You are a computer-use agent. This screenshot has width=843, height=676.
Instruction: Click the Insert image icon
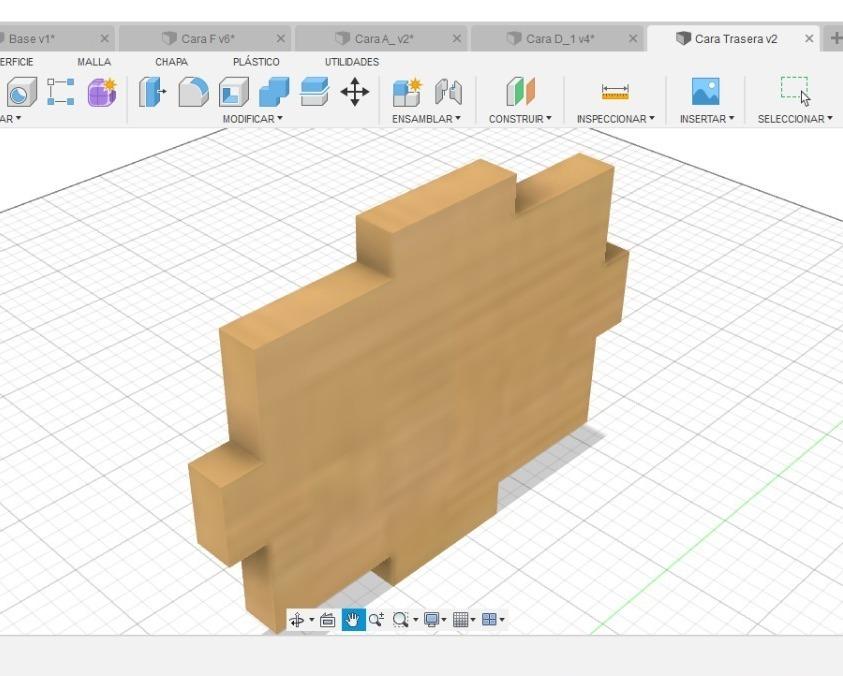pyautogui.click(x=705, y=91)
